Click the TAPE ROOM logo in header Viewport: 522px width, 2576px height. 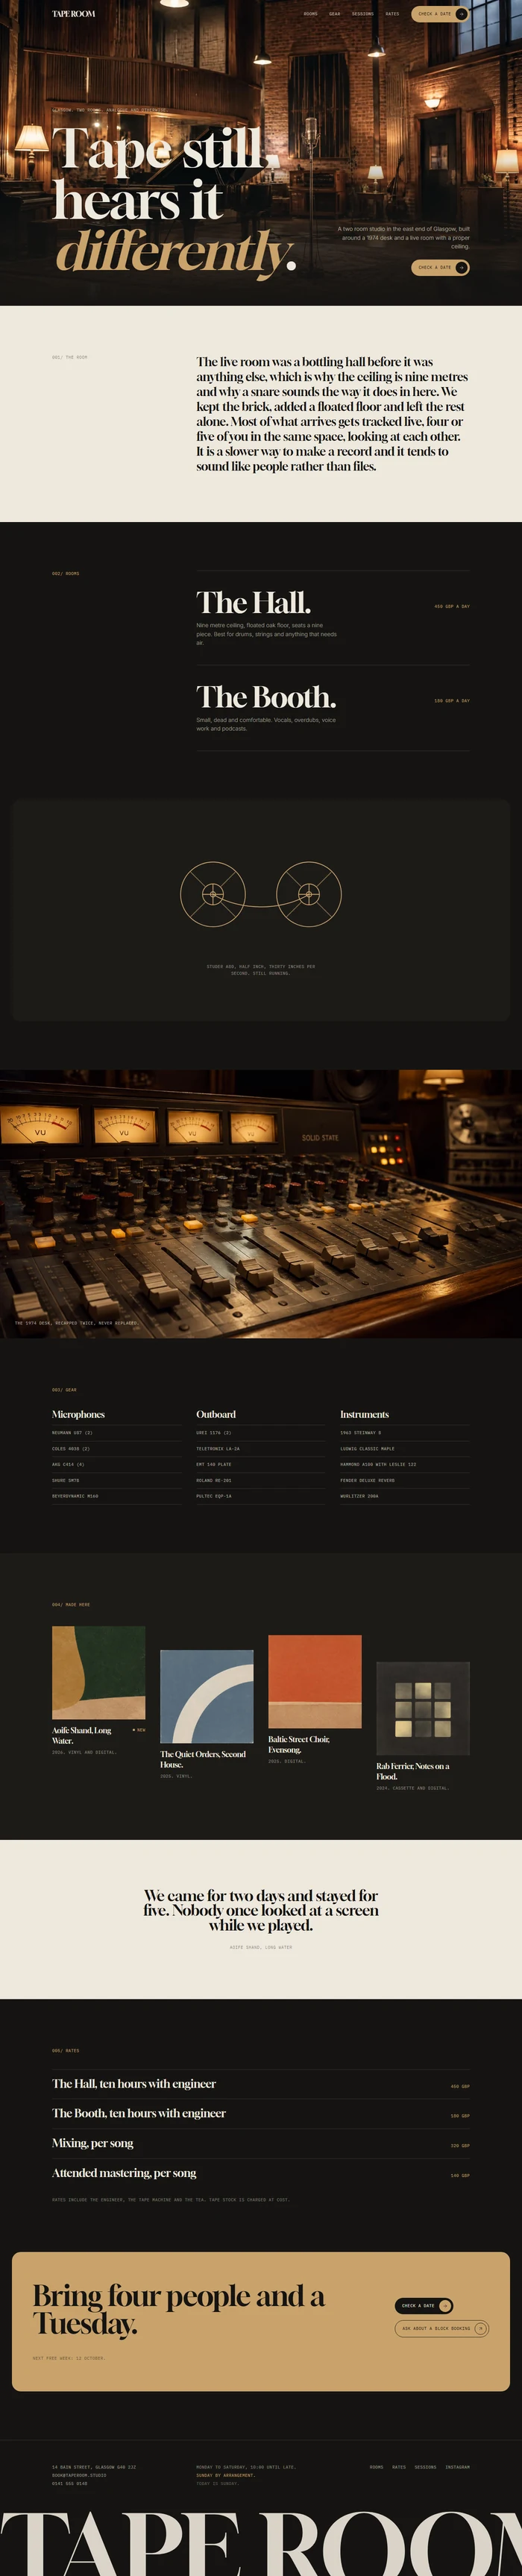[x=73, y=14]
